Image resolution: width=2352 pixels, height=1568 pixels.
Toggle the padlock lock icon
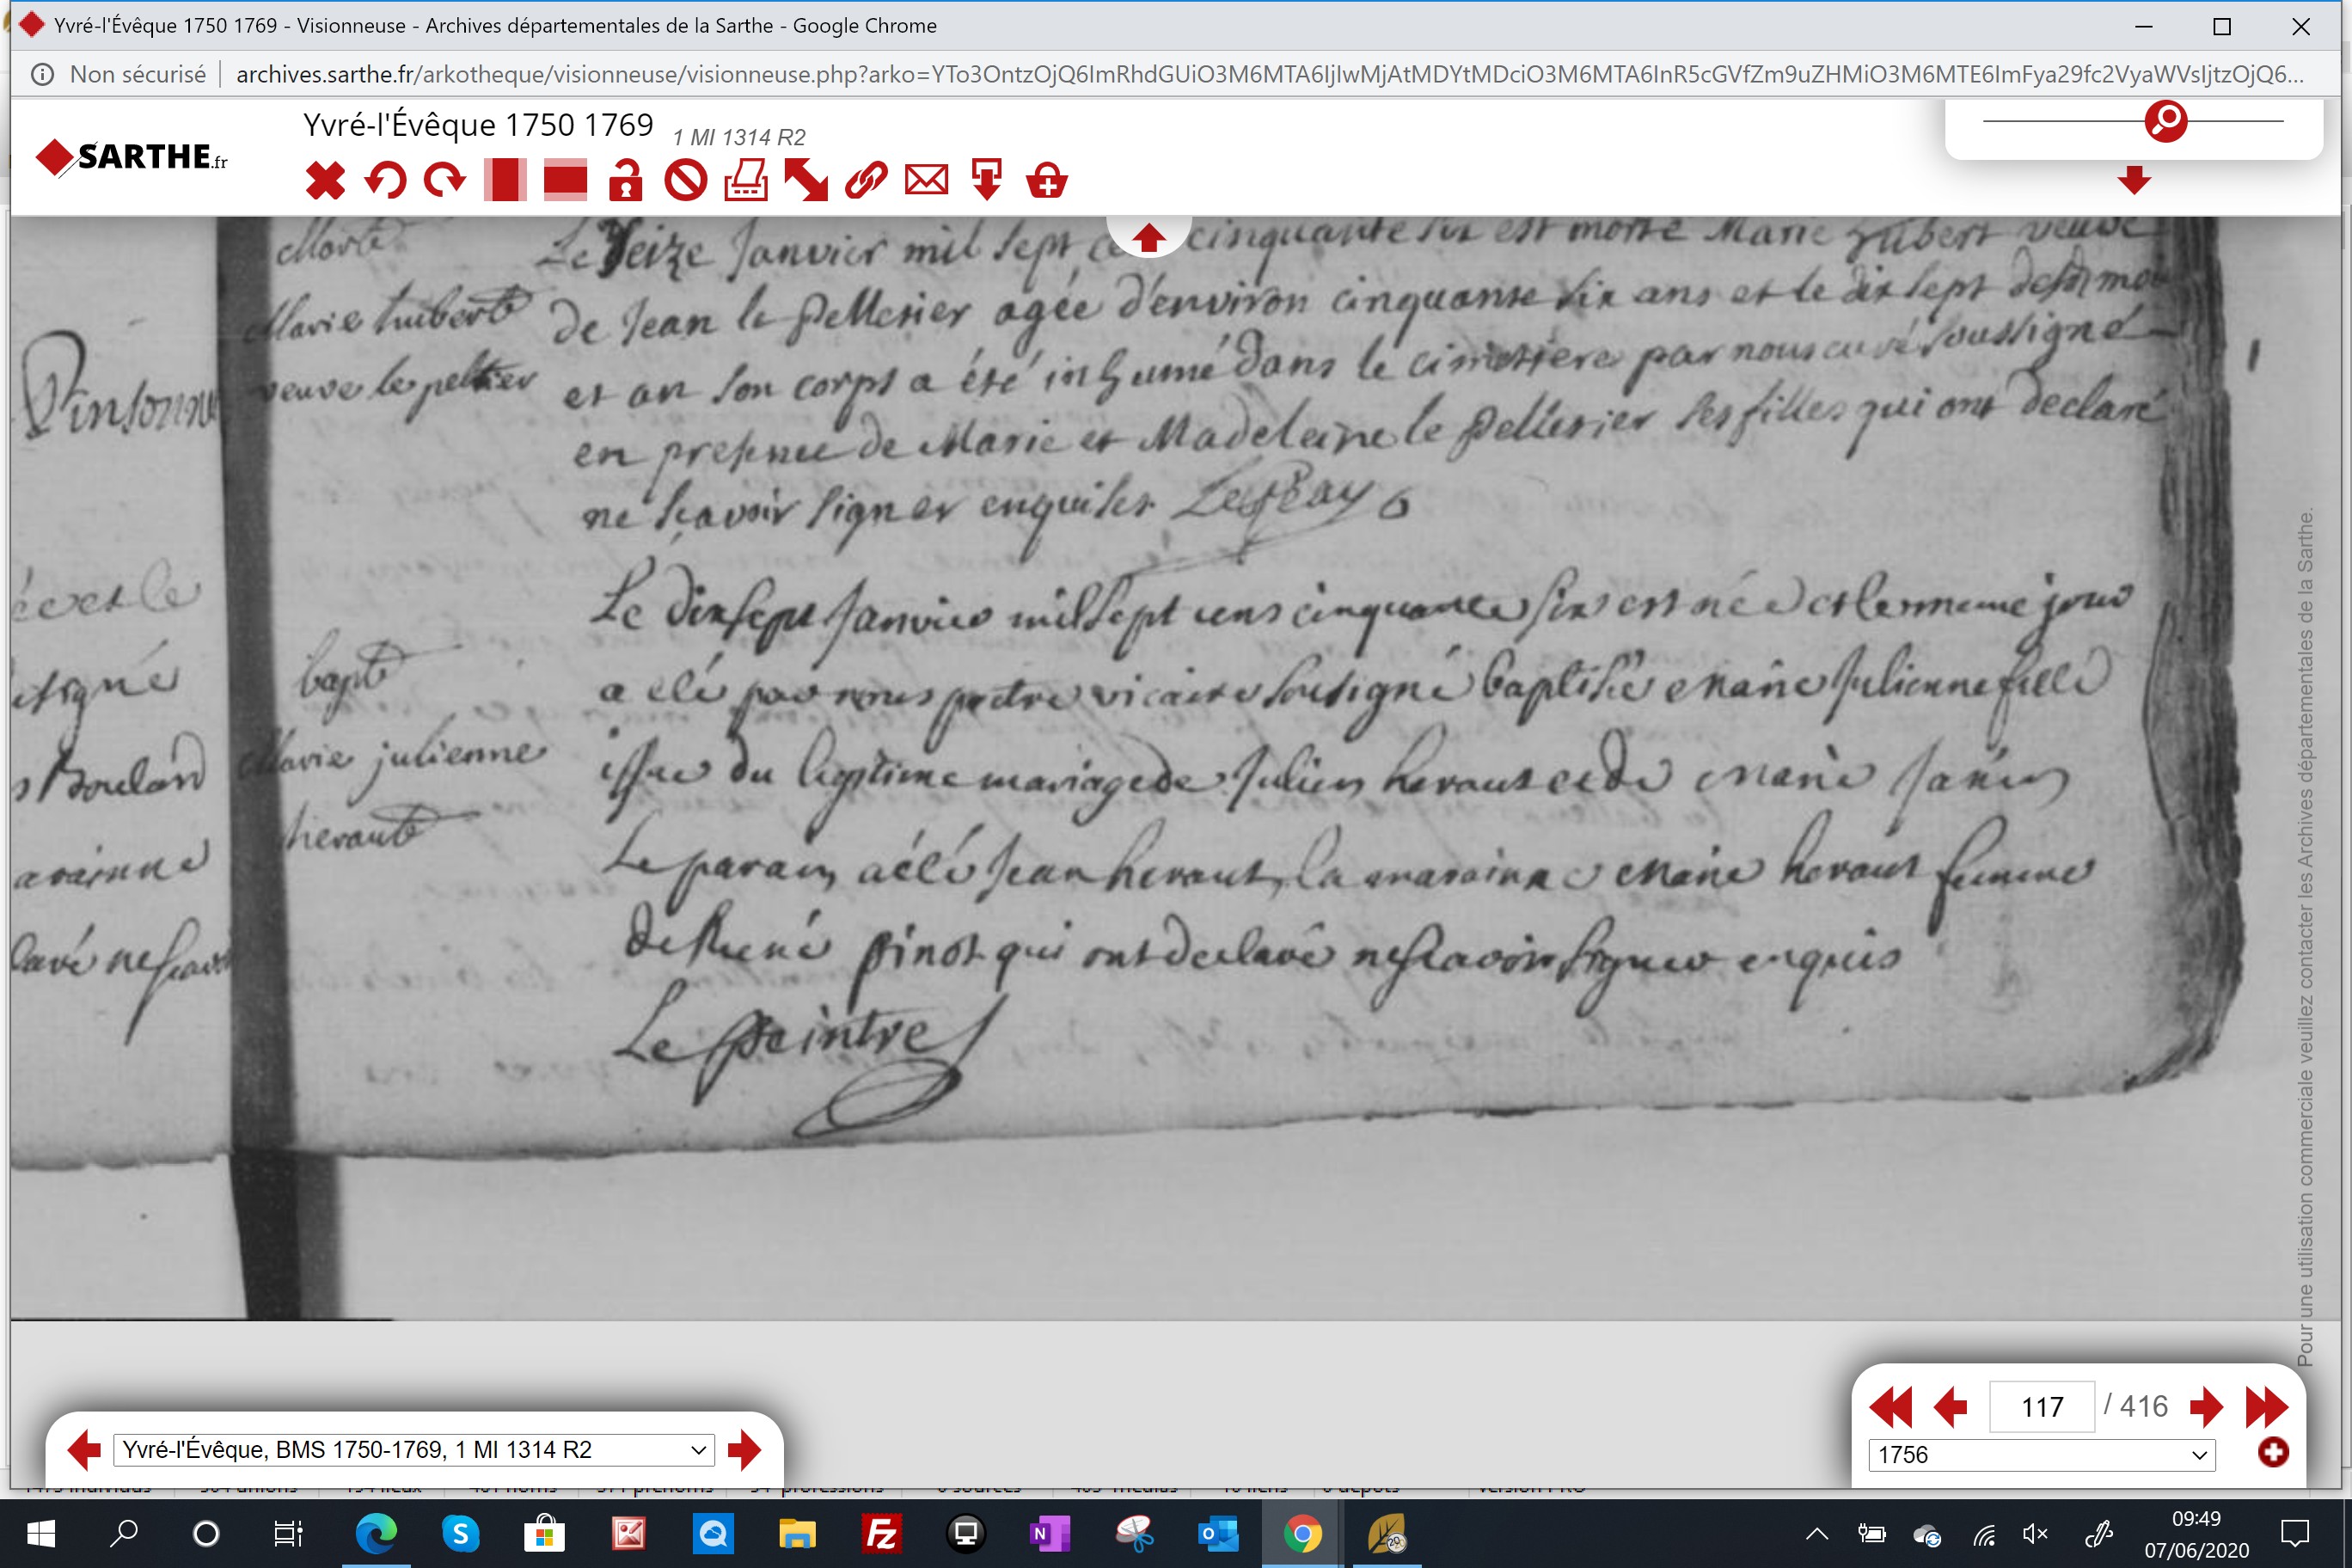[x=626, y=181]
